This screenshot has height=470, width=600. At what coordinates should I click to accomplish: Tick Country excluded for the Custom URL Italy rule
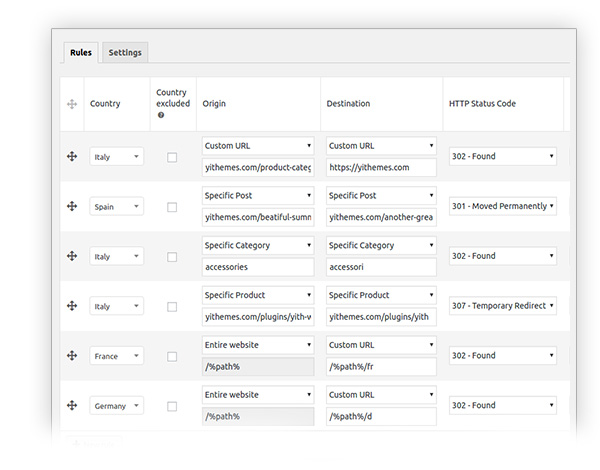172,157
